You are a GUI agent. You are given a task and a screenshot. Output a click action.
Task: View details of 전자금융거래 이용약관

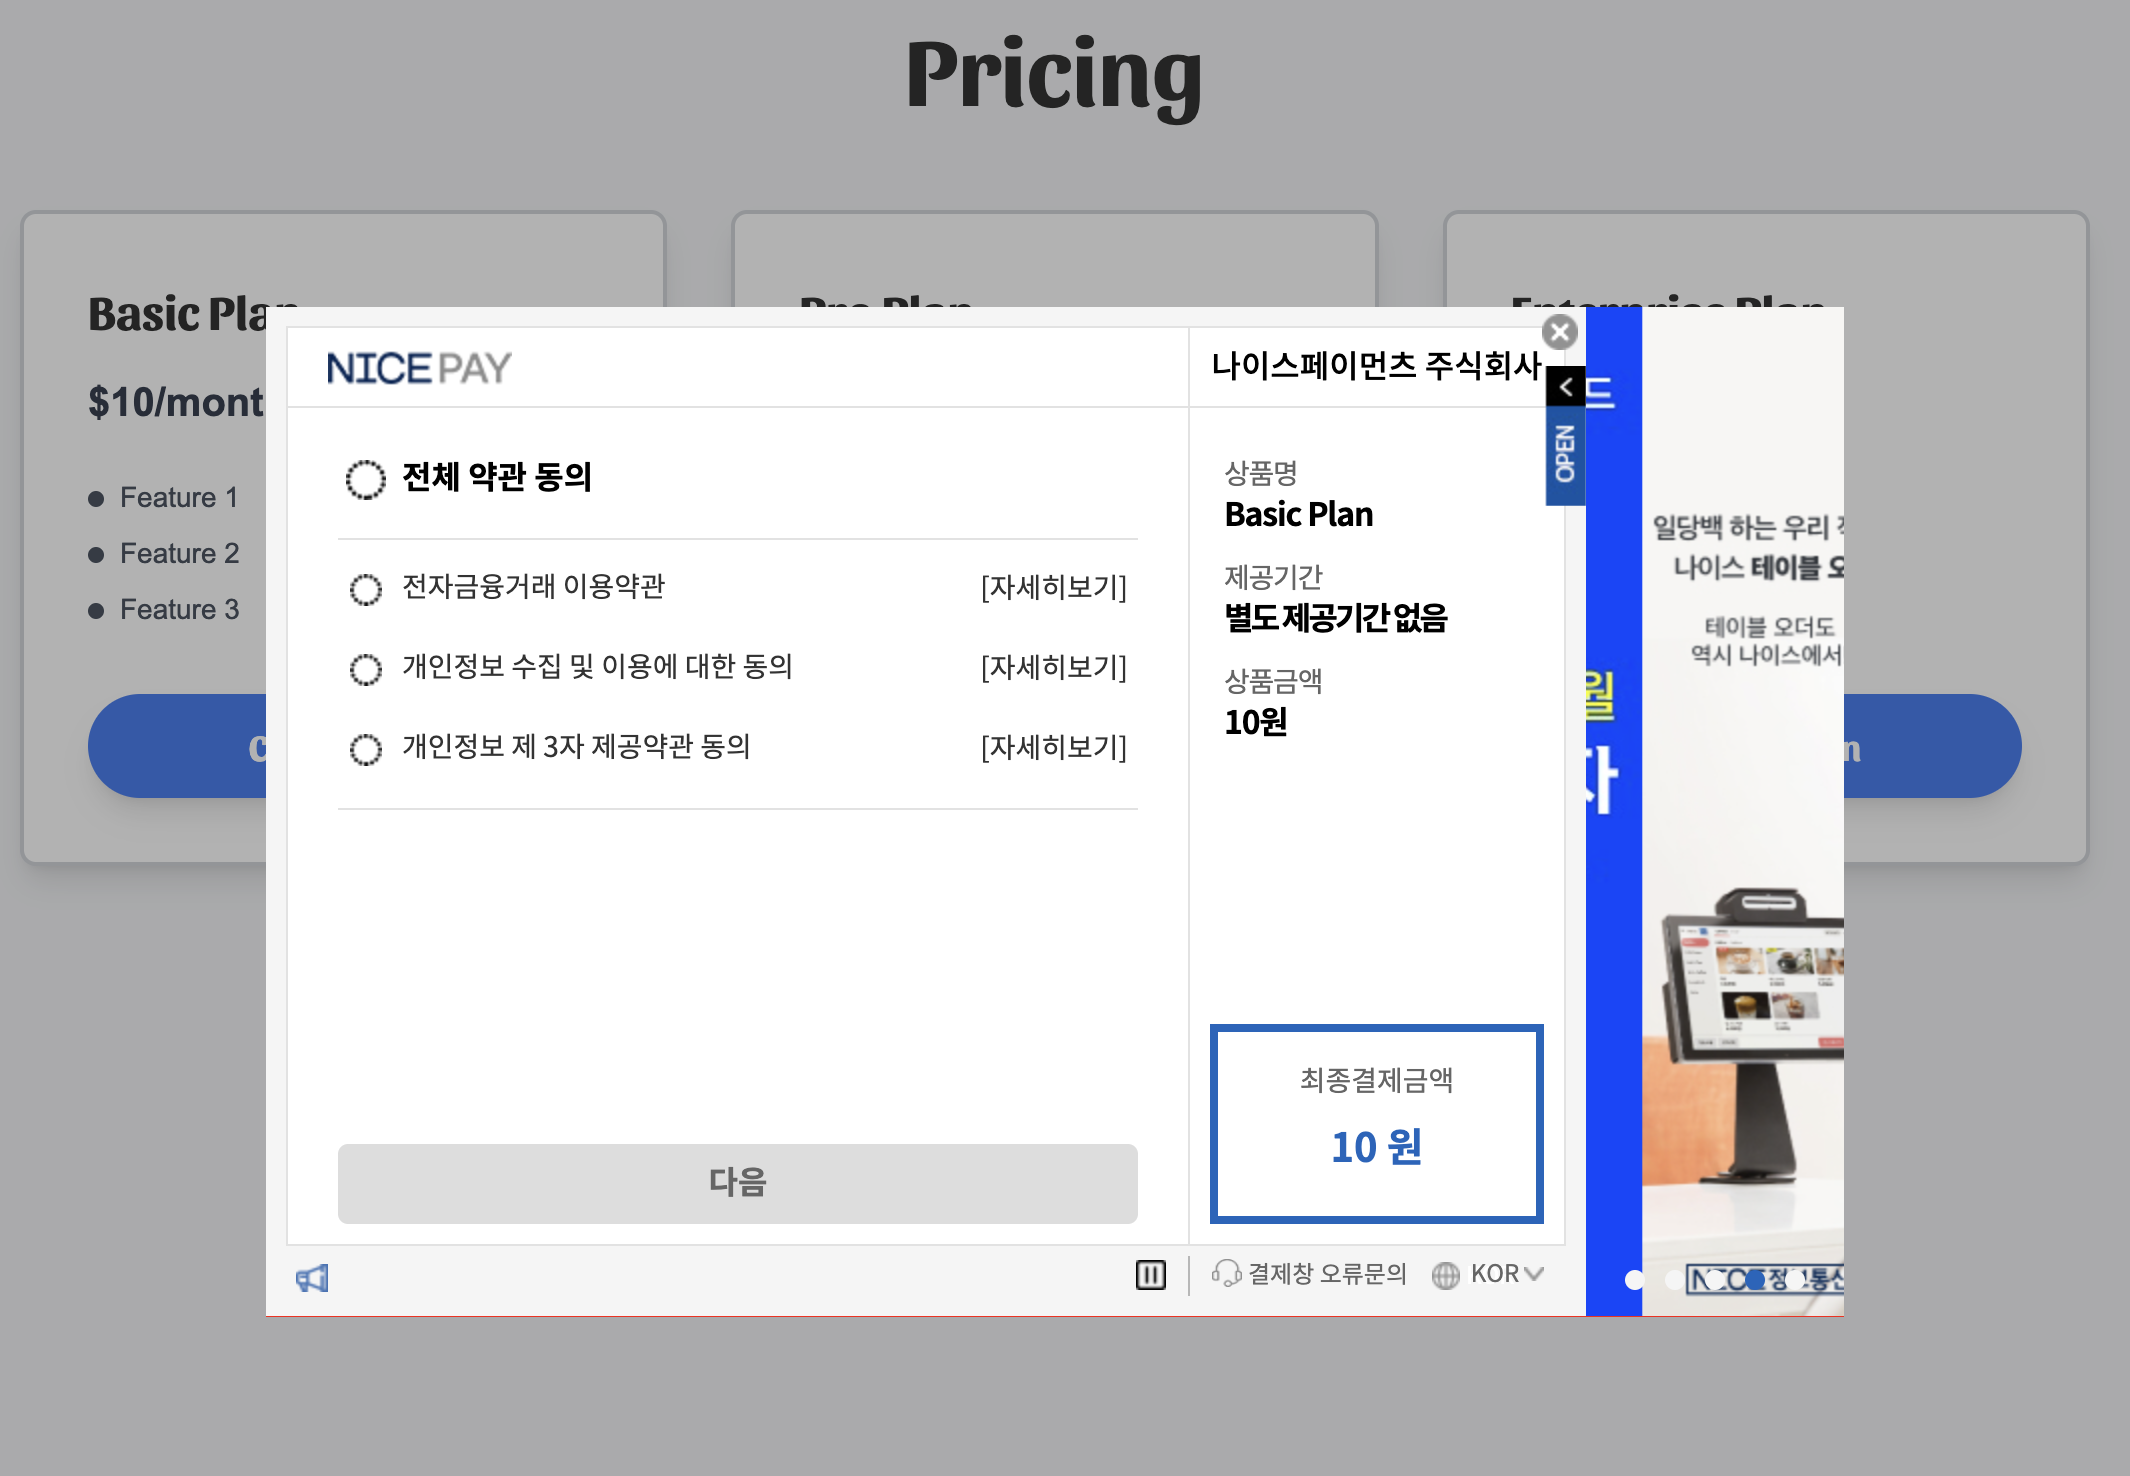[1053, 587]
